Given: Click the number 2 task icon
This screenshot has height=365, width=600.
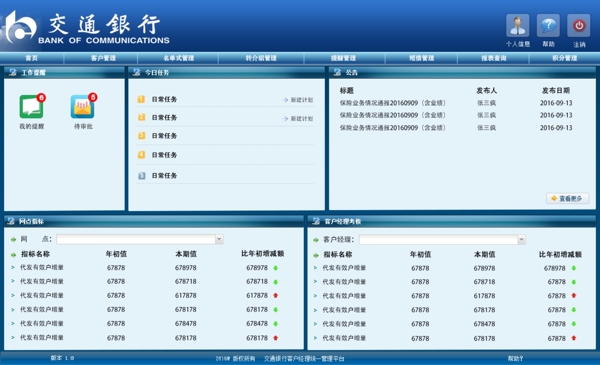Looking at the screenshot, I should point(141,117).
